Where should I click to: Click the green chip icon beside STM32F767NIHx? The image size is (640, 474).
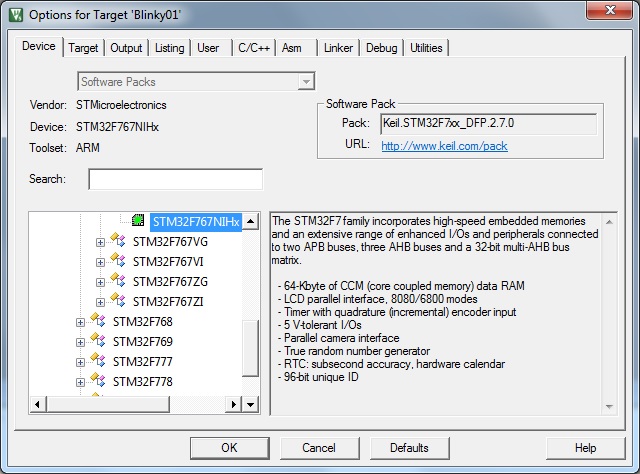[138, 220]
